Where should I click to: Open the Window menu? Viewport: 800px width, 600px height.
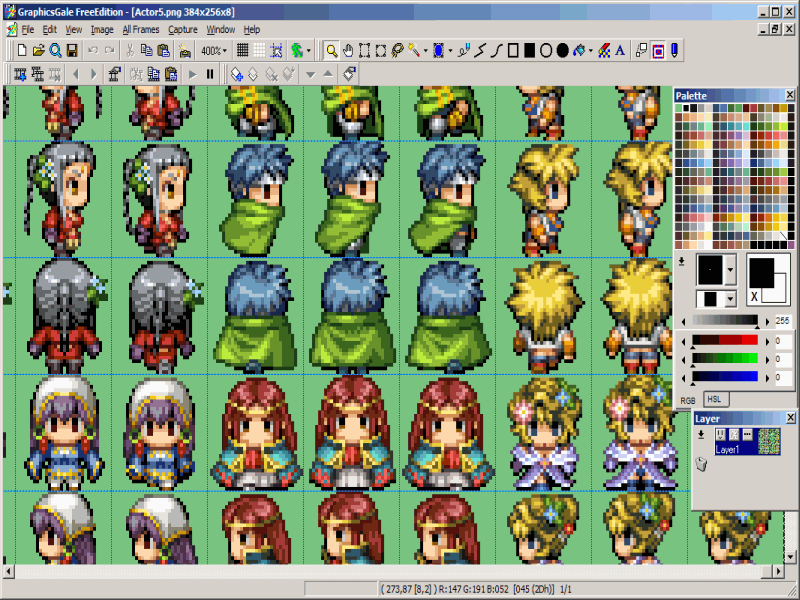(221, 30)
